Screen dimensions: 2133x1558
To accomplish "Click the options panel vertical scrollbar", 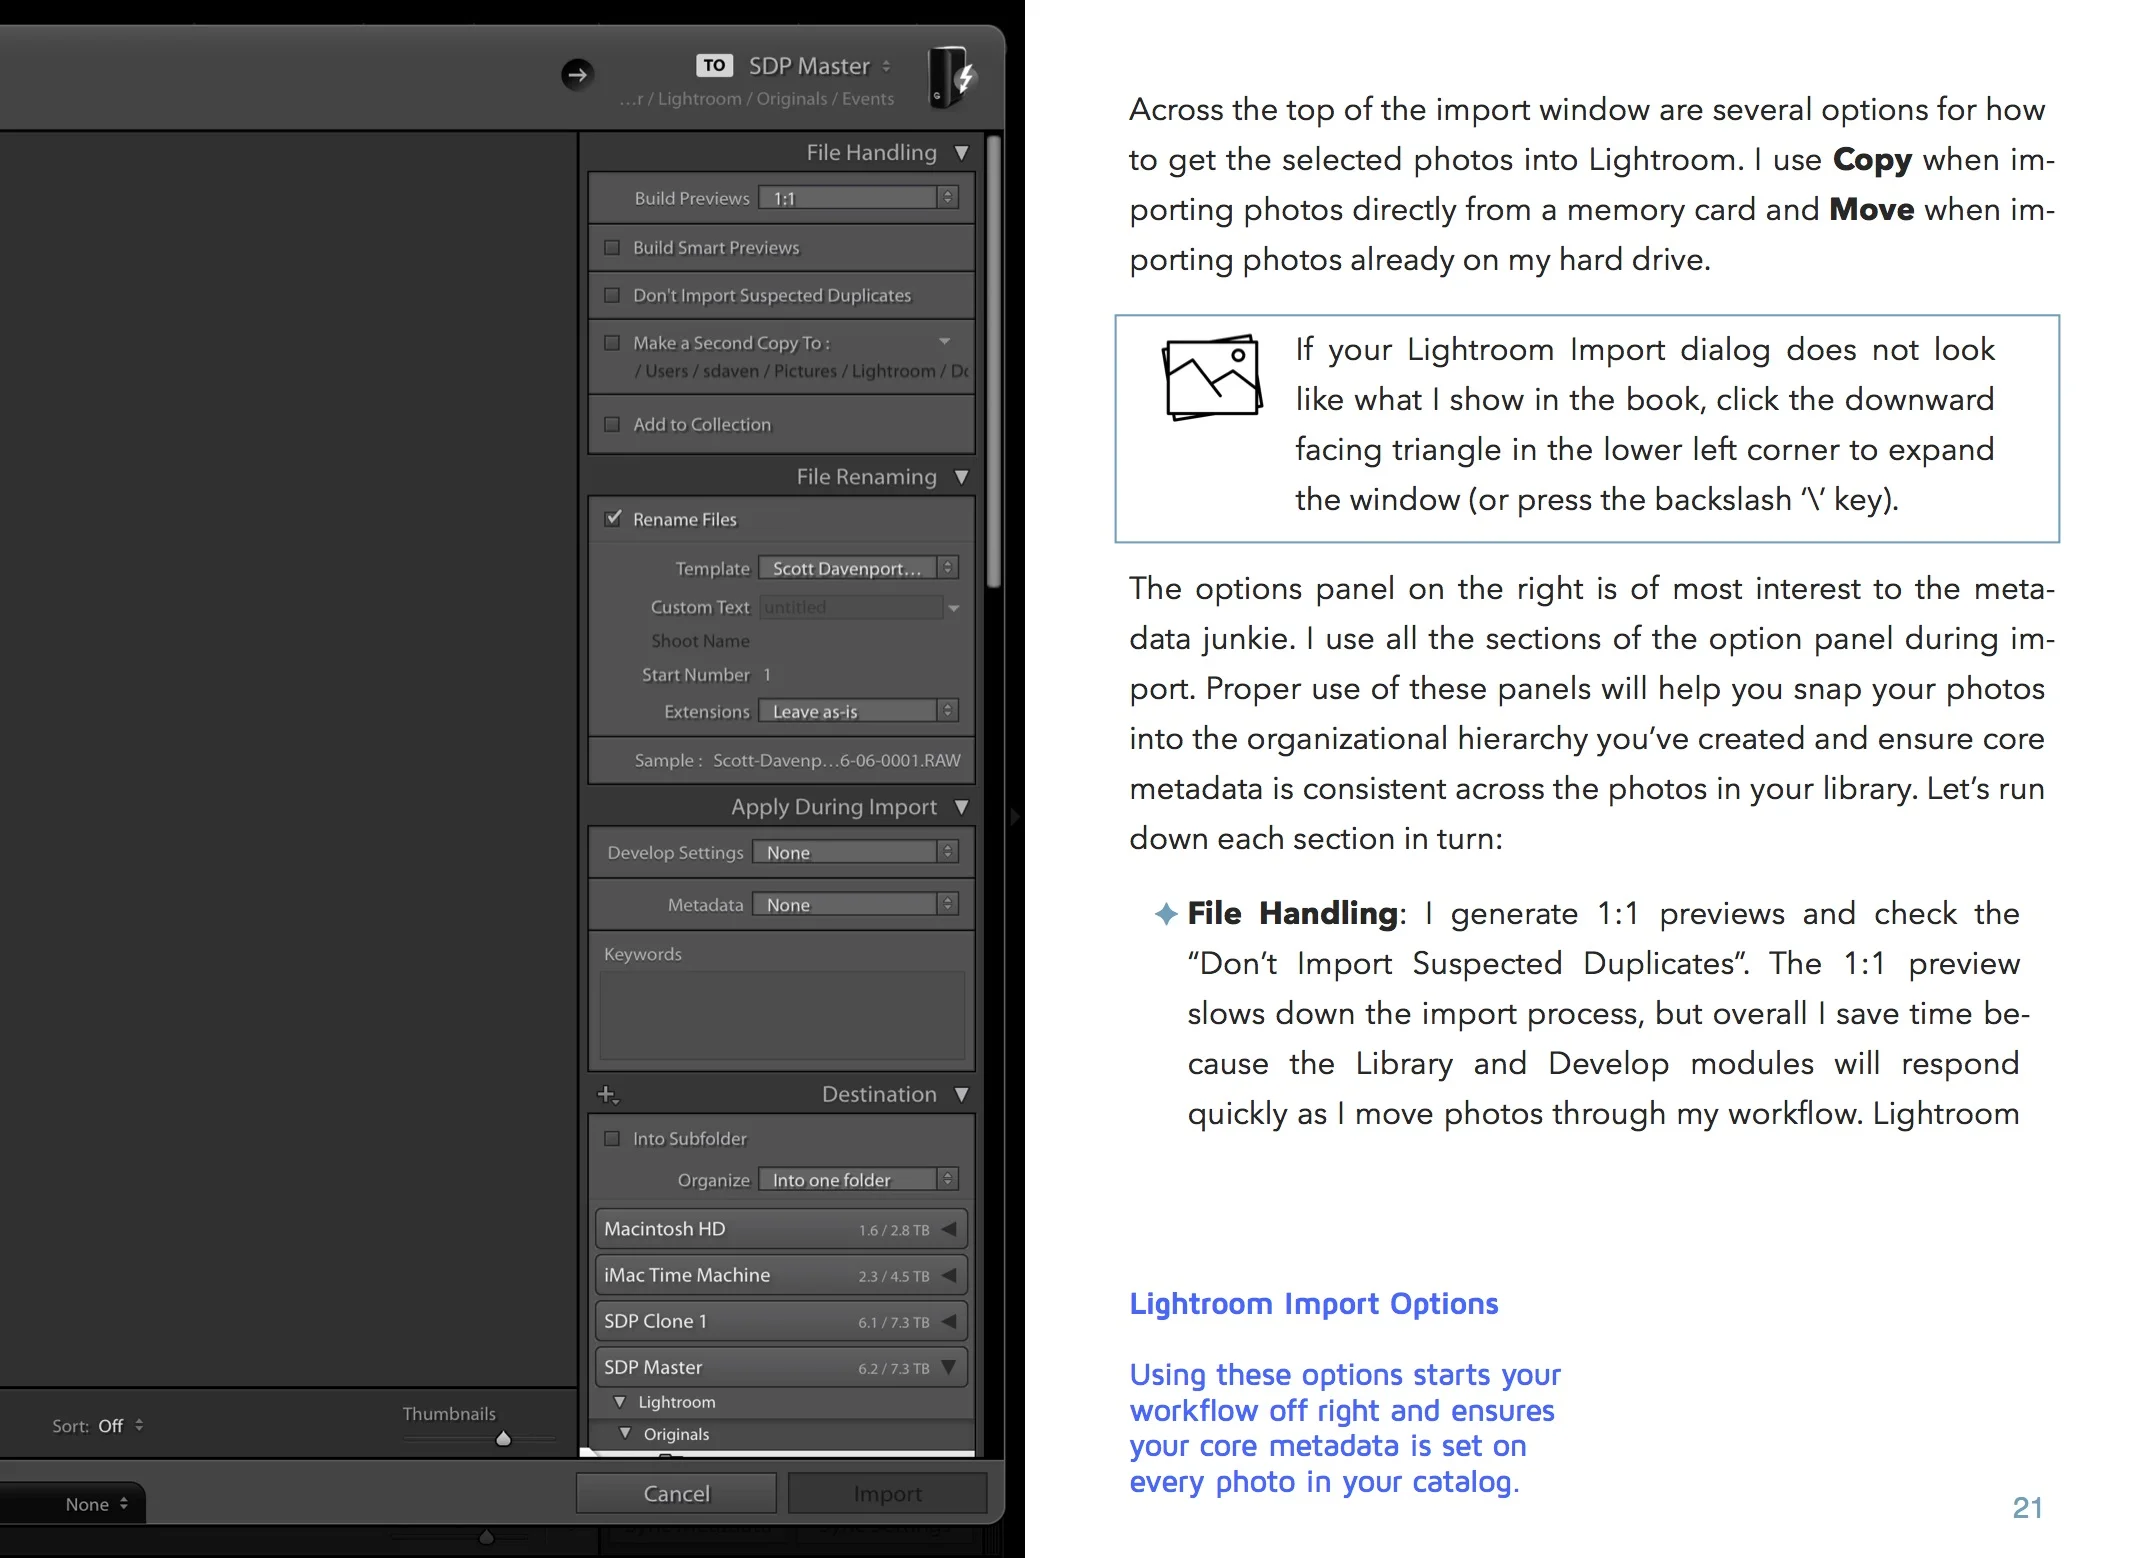I will point(993,360).
